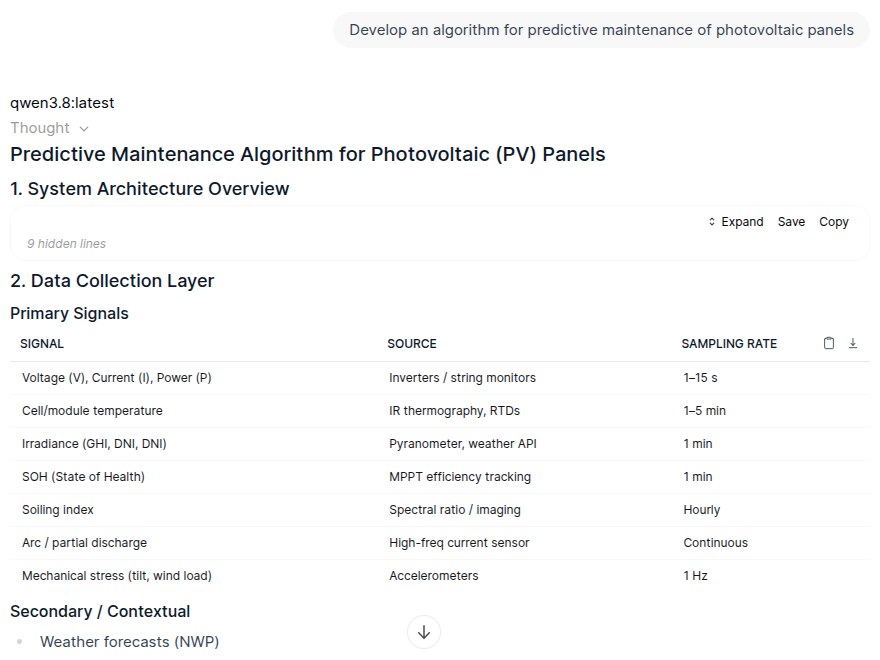
Task: Click the expand arrows icon beside Expand
Action: [x=712, y=222]
